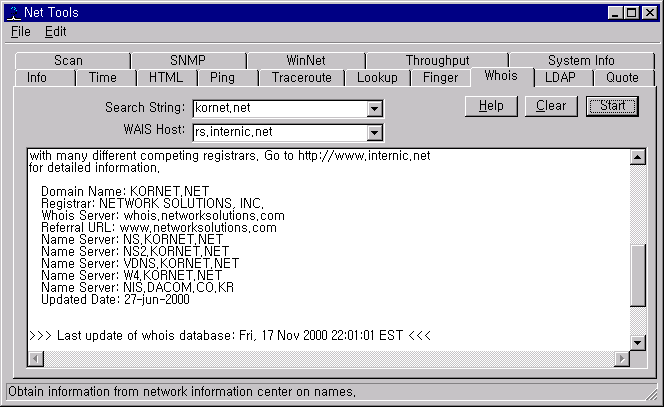The width and height of the screenshot is (664, 407).
Task: Click the 'for detailed information.' line
Action: (x=94, y=168)
